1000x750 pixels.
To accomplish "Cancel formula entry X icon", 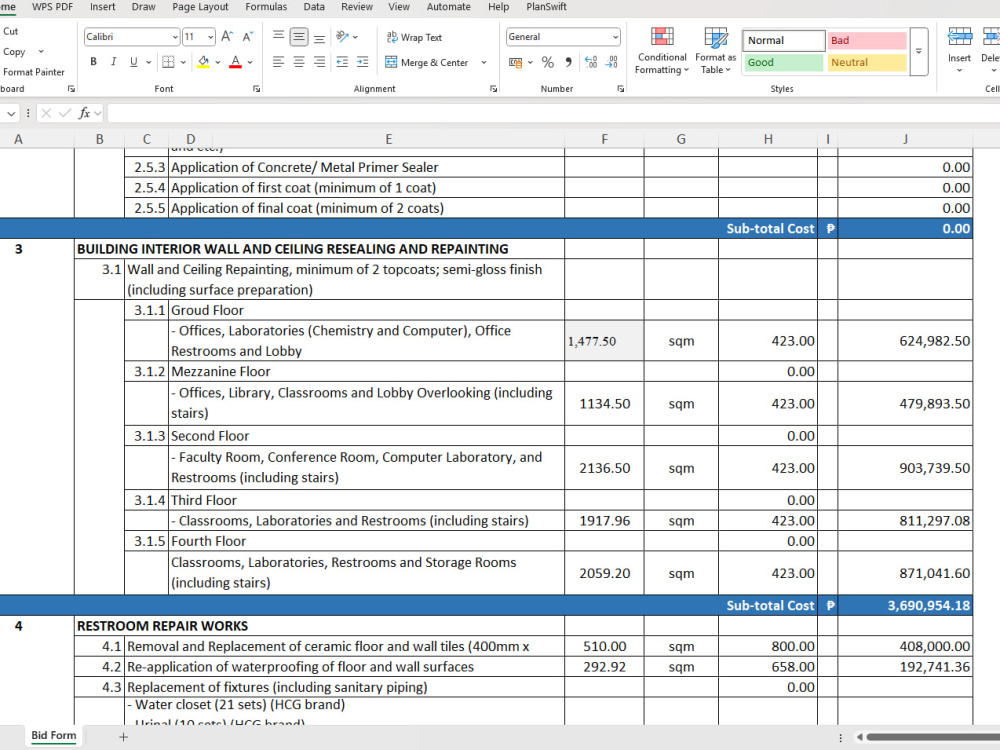I will tap(46, 113).
